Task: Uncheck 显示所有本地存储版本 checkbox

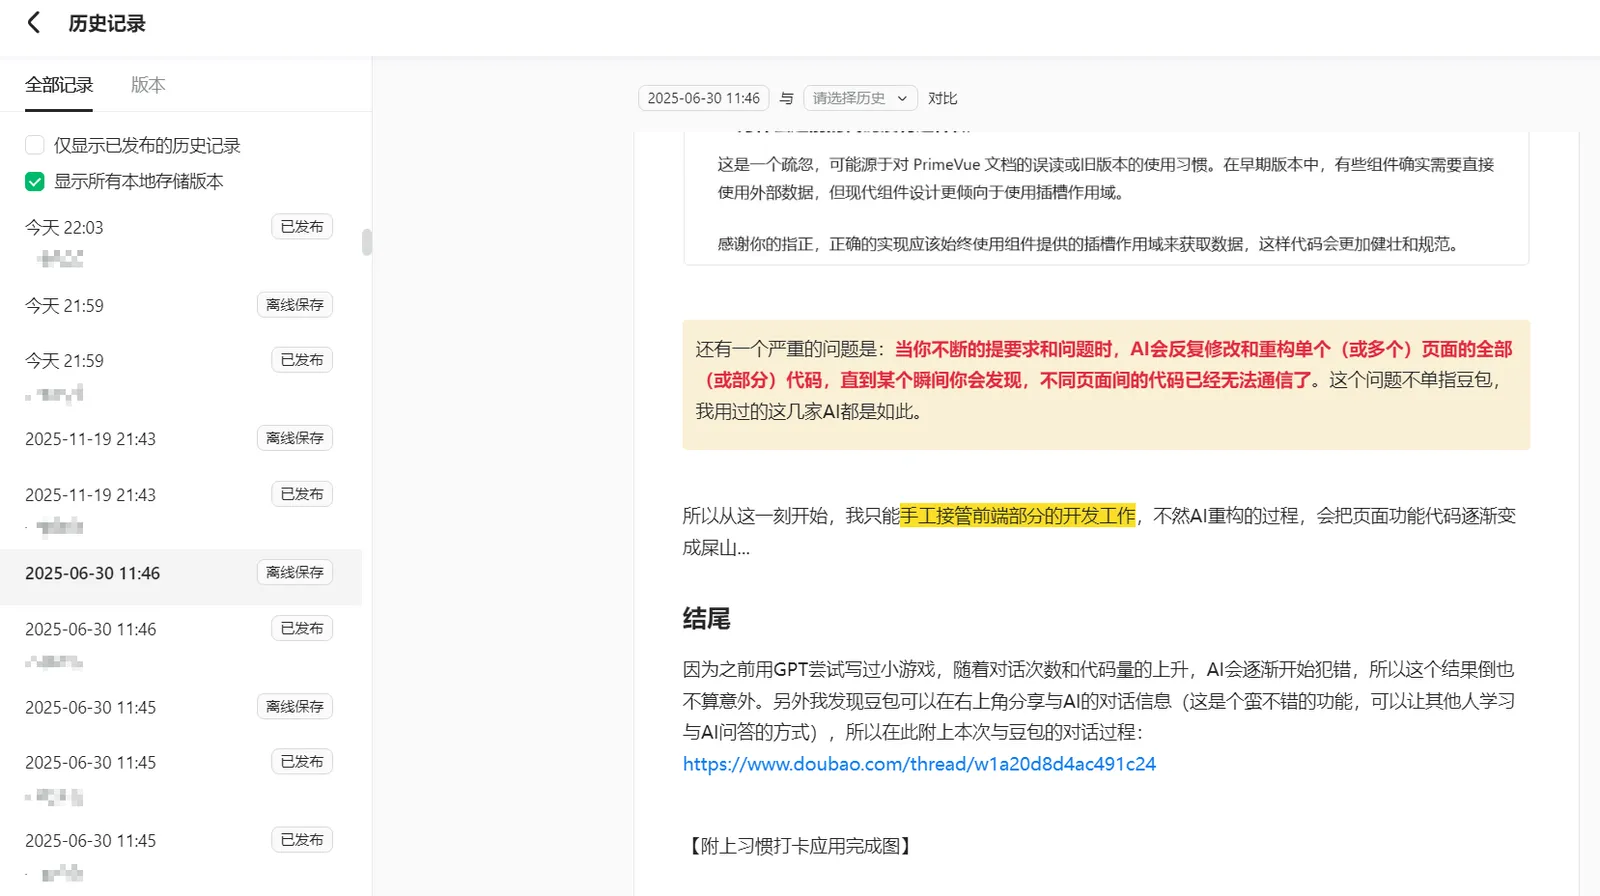Action: pyautogui.click(x=35, y=181)
